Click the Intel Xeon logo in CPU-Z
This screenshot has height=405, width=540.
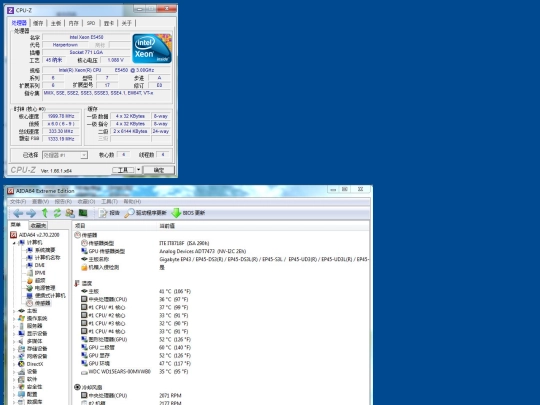[x=152, y=49]
